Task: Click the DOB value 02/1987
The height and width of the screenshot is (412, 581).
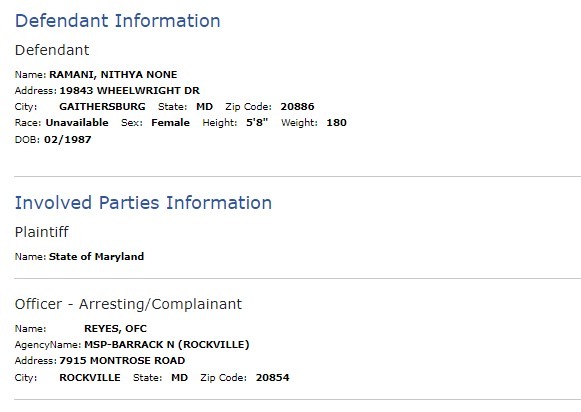Action: [67, 140]
